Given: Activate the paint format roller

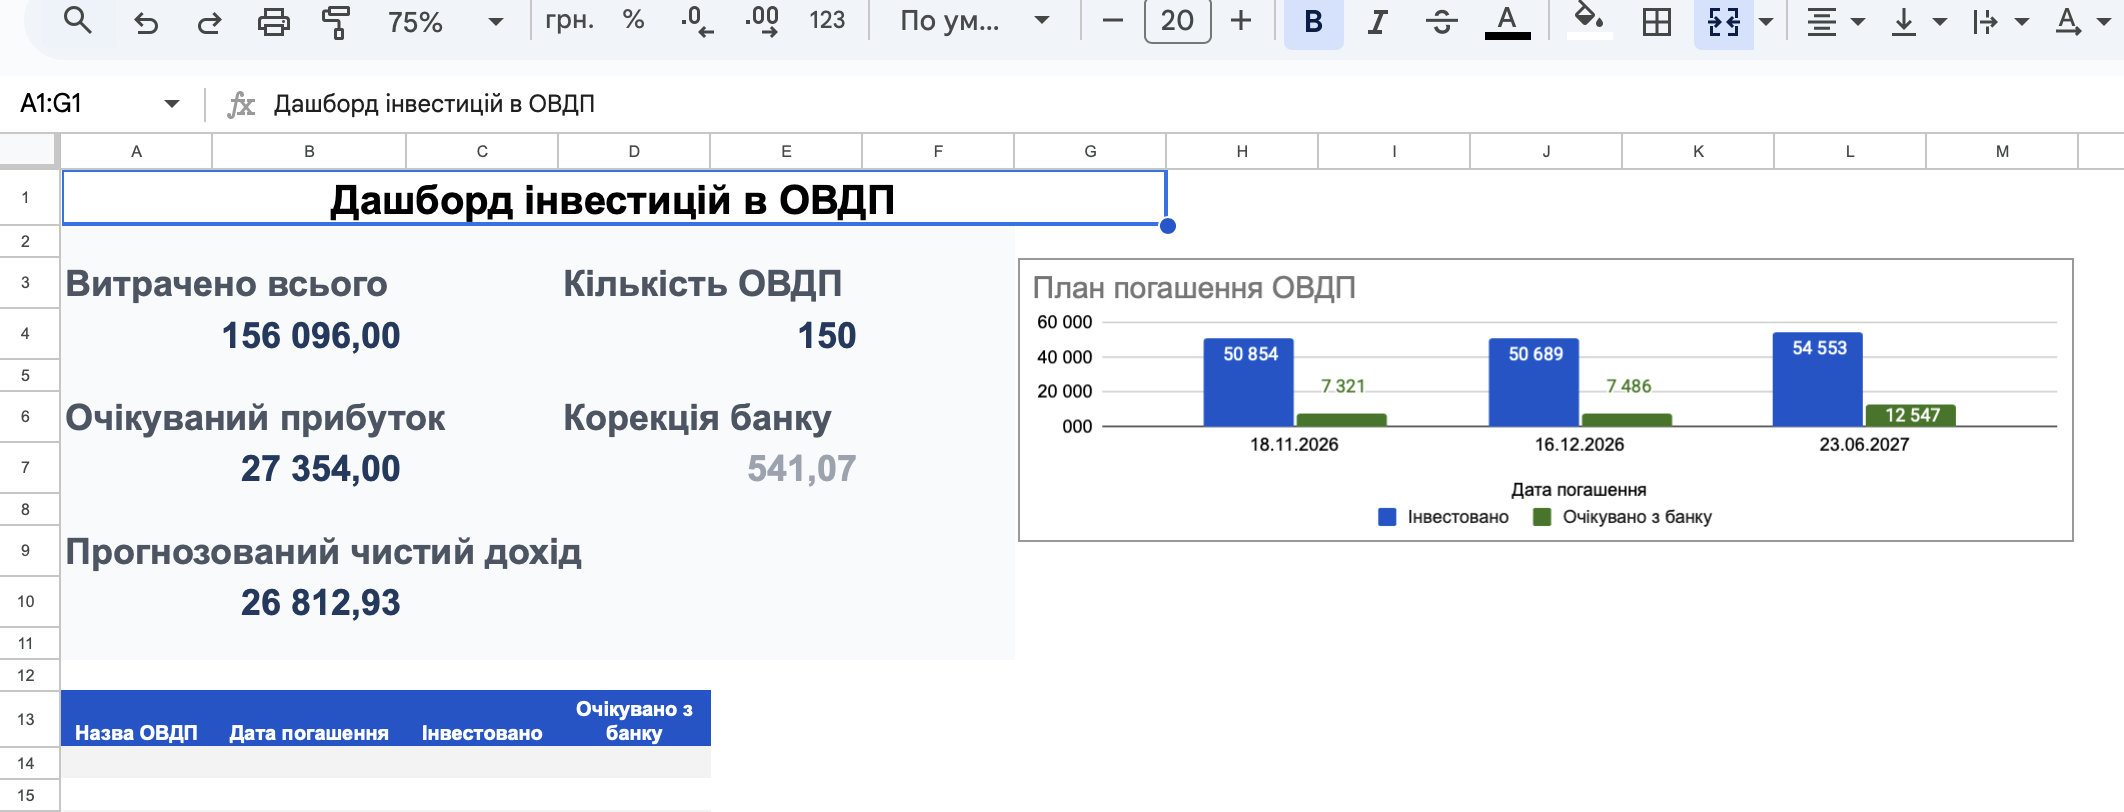Looking at the screenshot, I should point(336,22).
